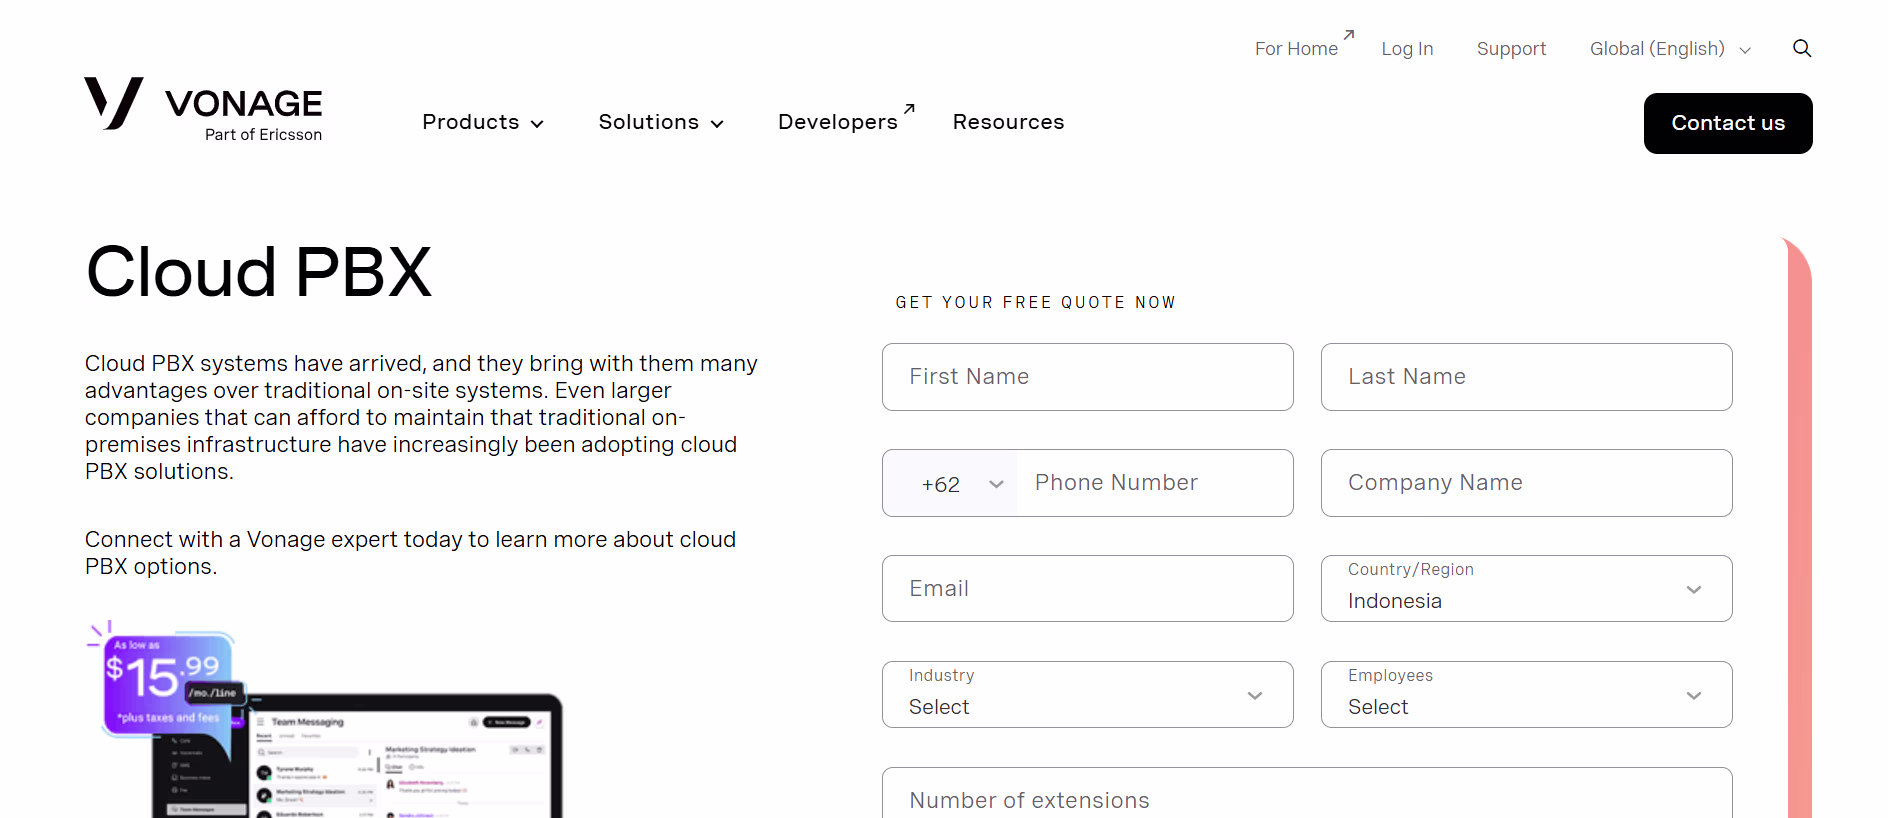Expand the Products menu

tap(483, 122)
